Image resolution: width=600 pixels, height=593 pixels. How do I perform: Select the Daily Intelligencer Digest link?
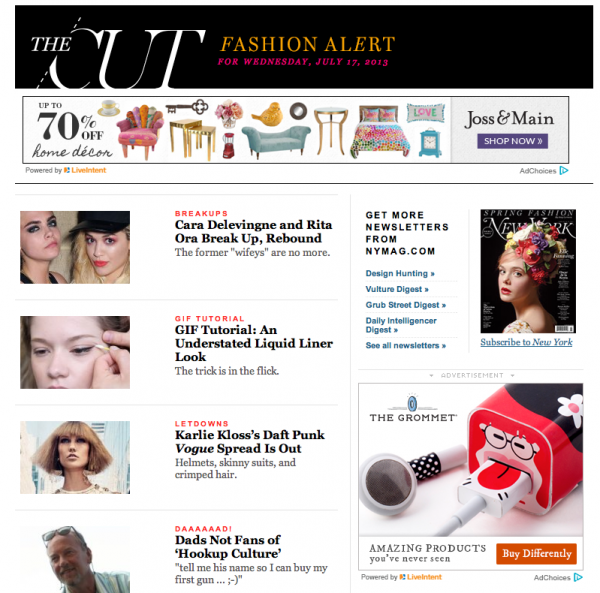point(401,325)
